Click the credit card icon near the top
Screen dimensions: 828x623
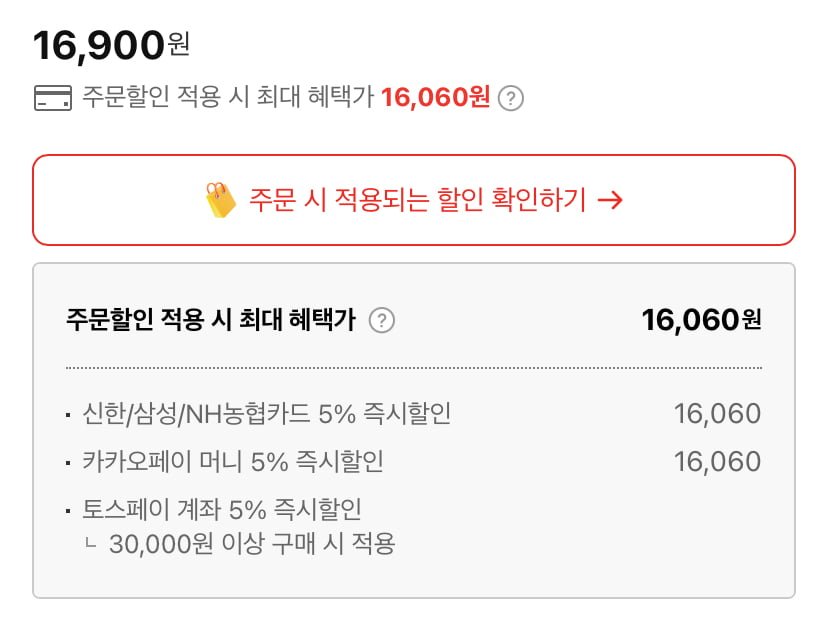pos(52,98)
